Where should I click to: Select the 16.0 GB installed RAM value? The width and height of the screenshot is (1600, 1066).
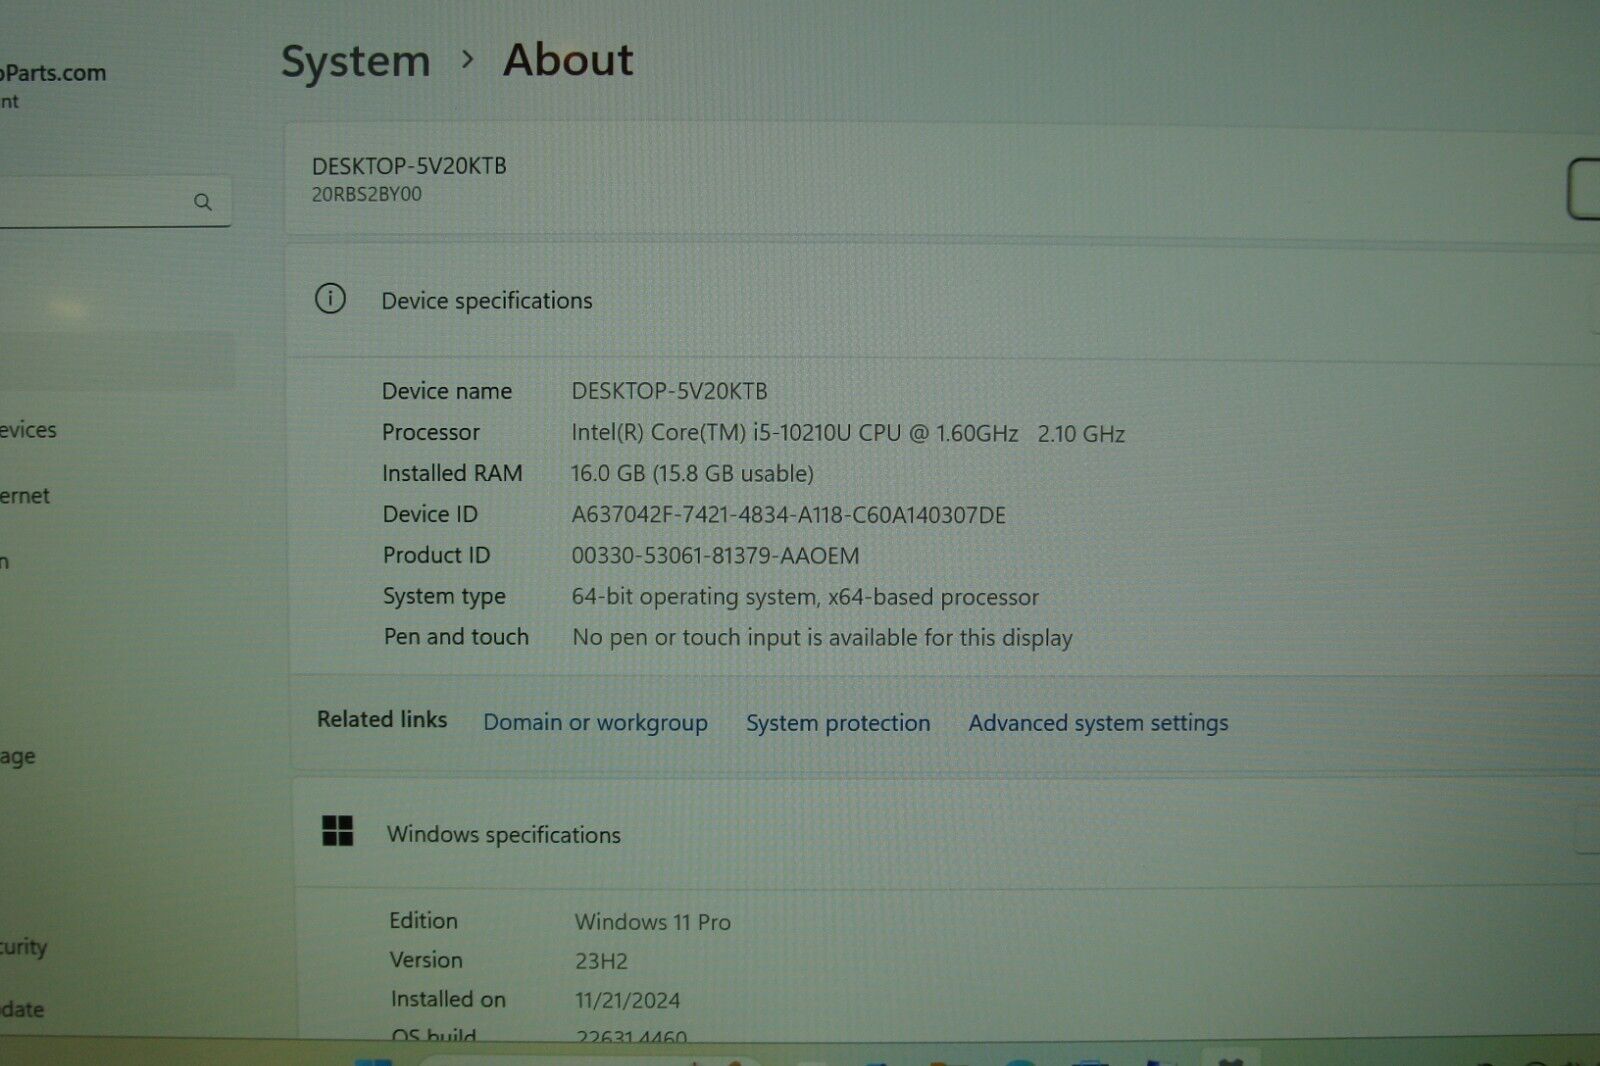(692, 473)
